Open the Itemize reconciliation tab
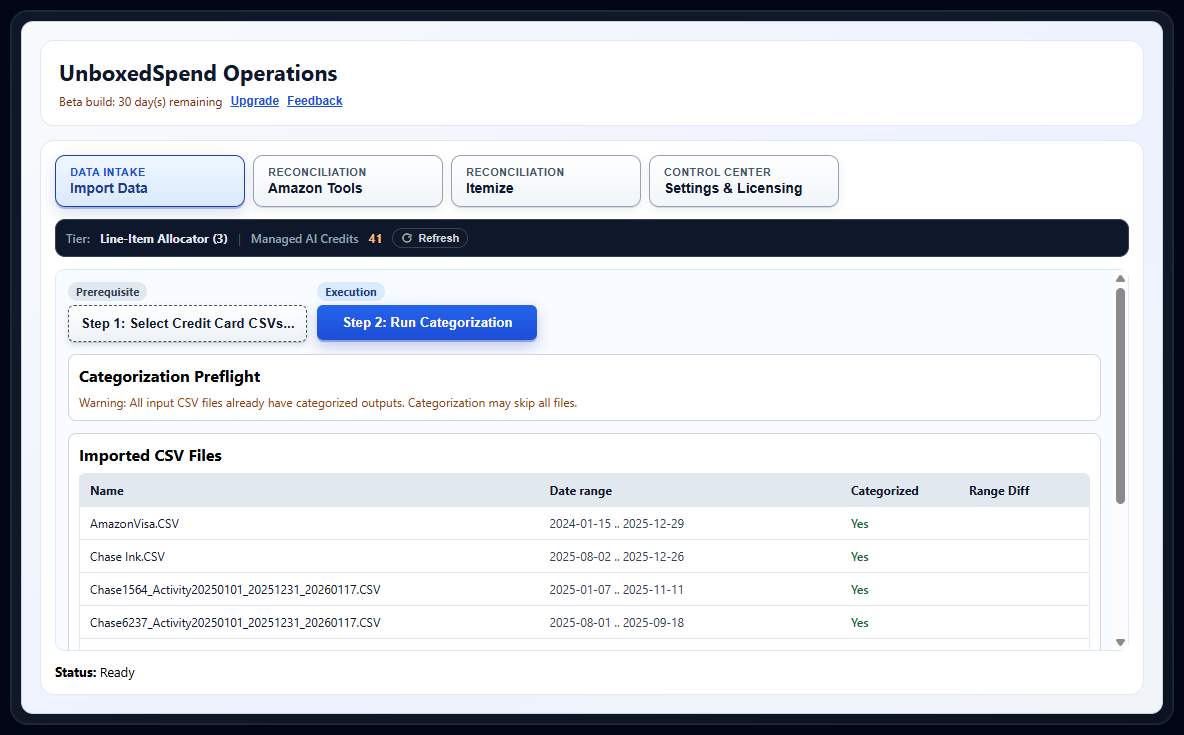The height and width of the screenshot is (735, 1184). pyautogui.click(x=545, y=181)
